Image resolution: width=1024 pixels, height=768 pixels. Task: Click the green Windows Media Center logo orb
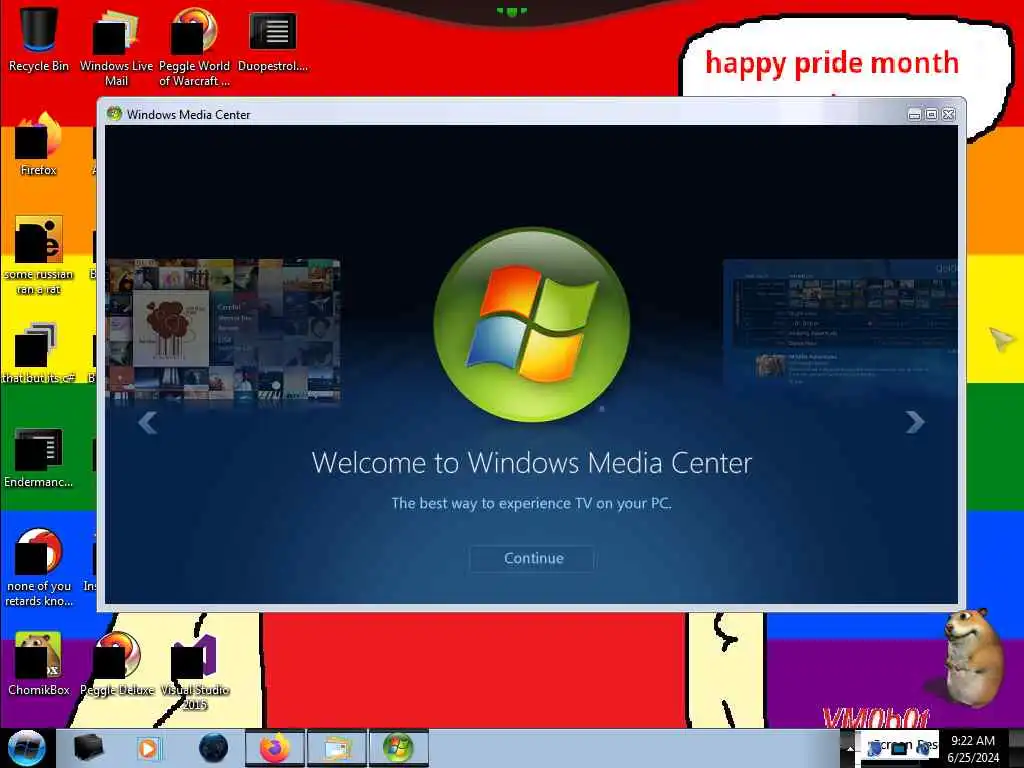(532, 324)
